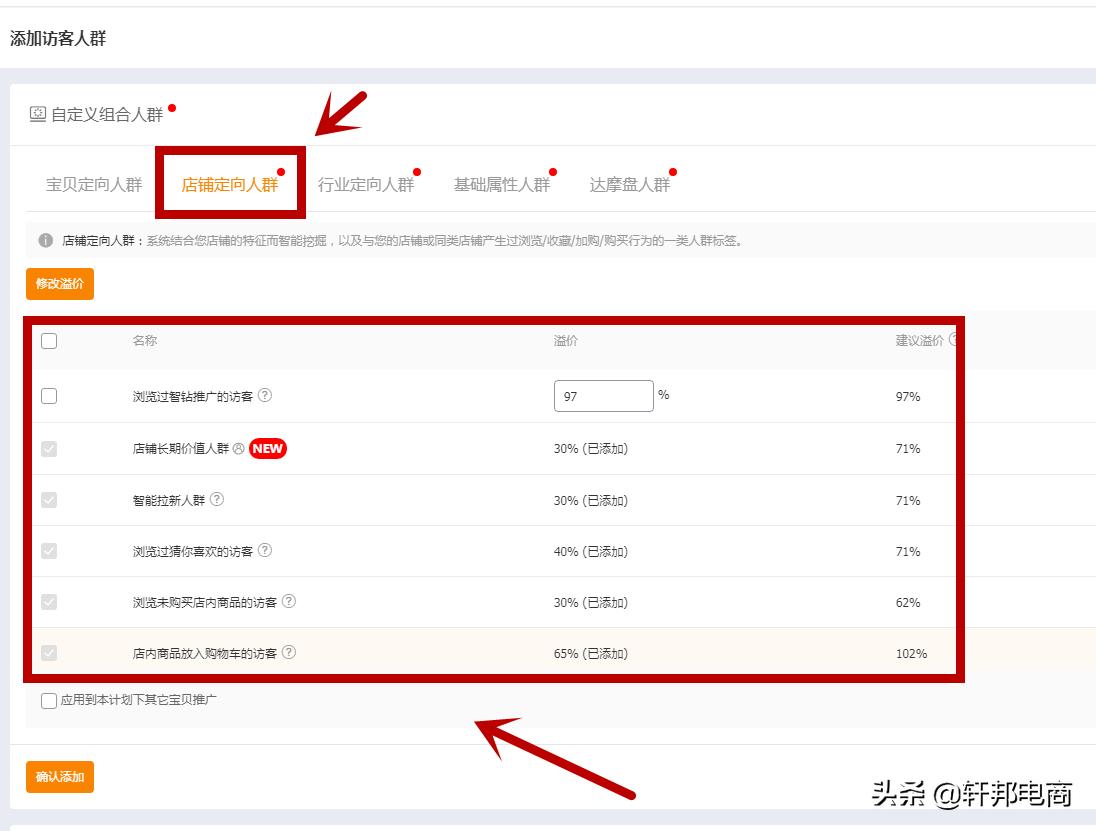Click the 浏览过猜你喜欢的访客 row checkbox
This screenshot has height=831, width=1096.
pos(49,551)
